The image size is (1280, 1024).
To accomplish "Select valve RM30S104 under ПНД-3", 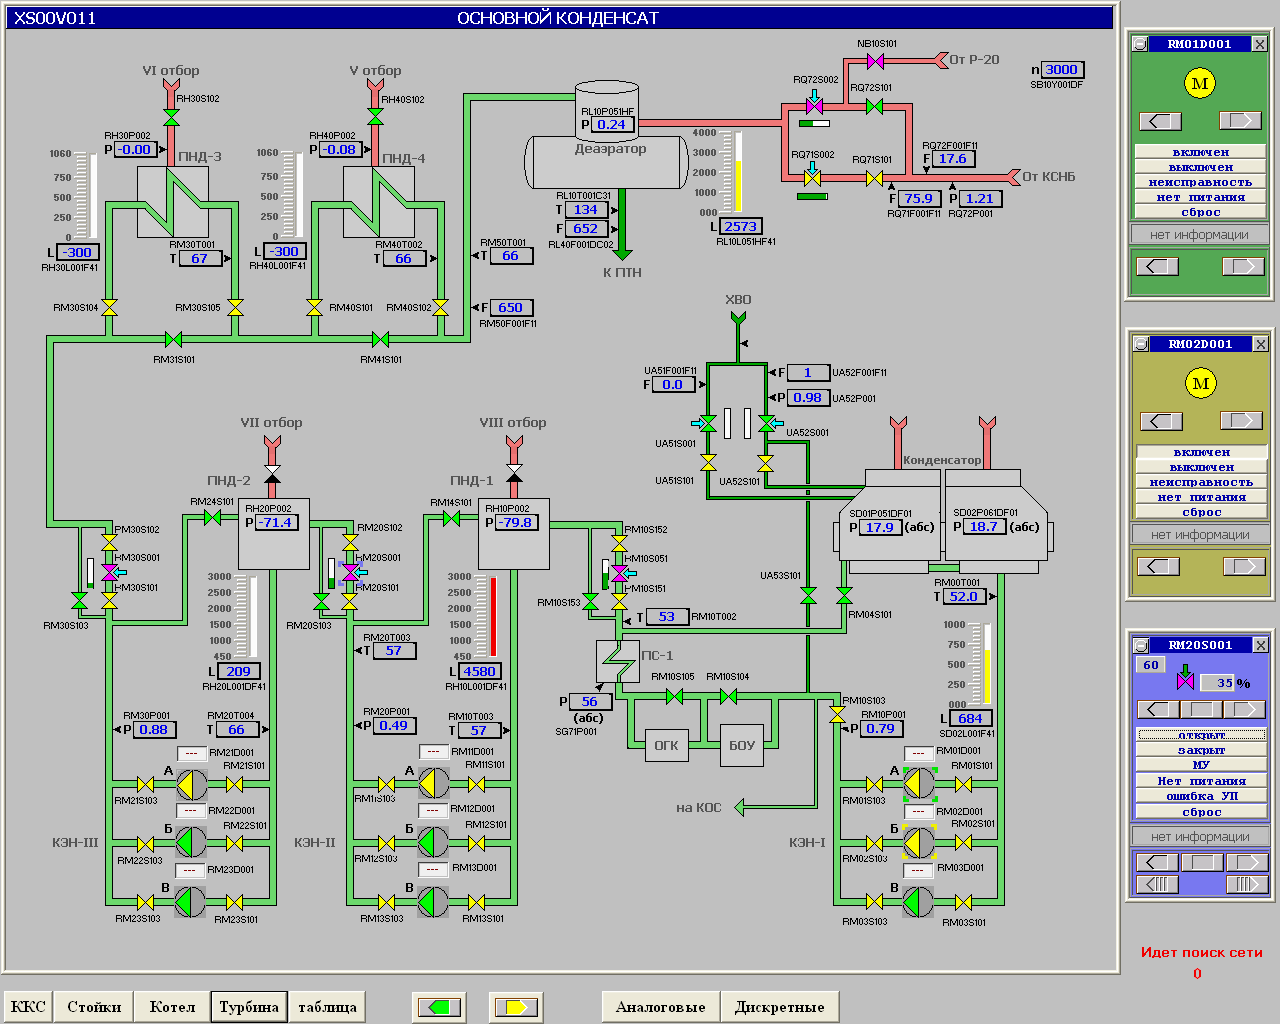I will 109,307.
